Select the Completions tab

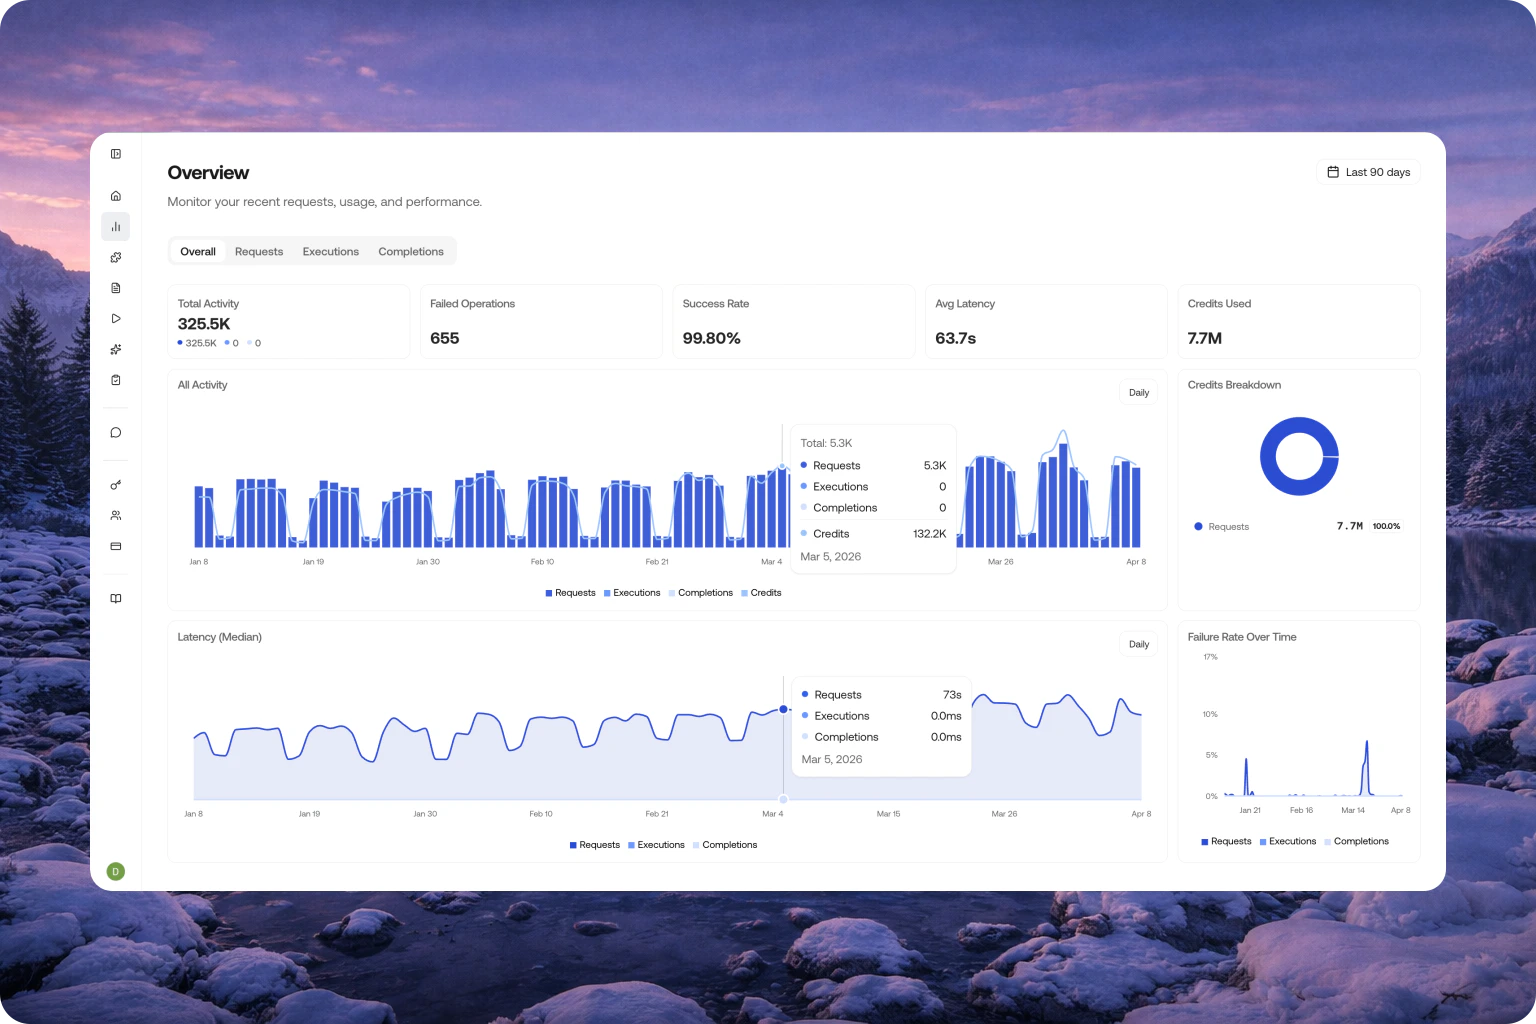pos(411,251)
